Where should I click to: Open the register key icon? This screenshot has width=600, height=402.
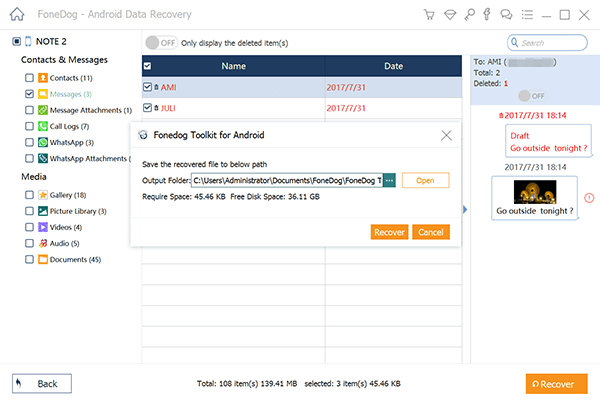(469, 15)
